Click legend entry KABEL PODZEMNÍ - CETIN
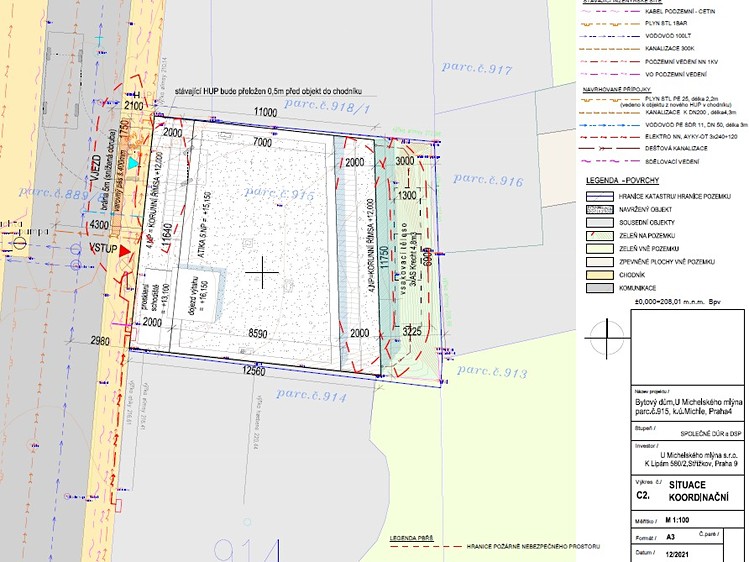The image size is (749, 562). (x=680, y=11)
